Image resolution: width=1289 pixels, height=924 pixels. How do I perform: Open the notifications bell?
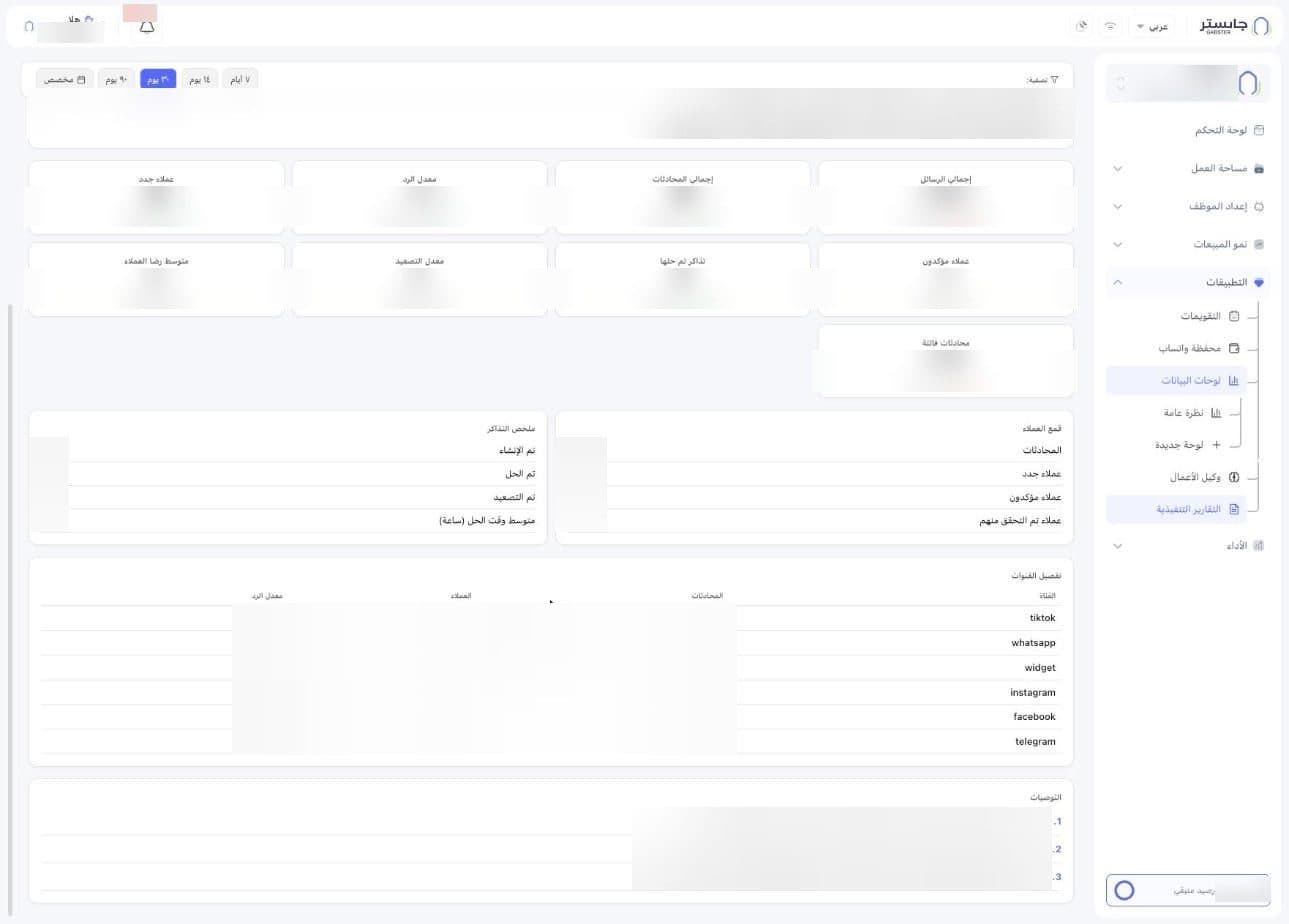(x=147, y=27)
